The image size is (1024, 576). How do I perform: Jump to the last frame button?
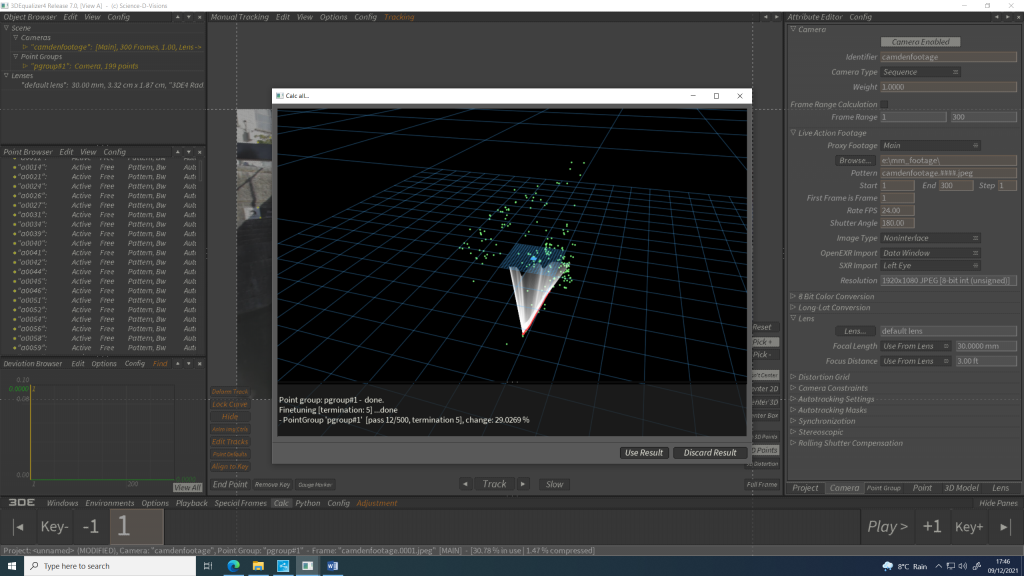click(1004, 526)
